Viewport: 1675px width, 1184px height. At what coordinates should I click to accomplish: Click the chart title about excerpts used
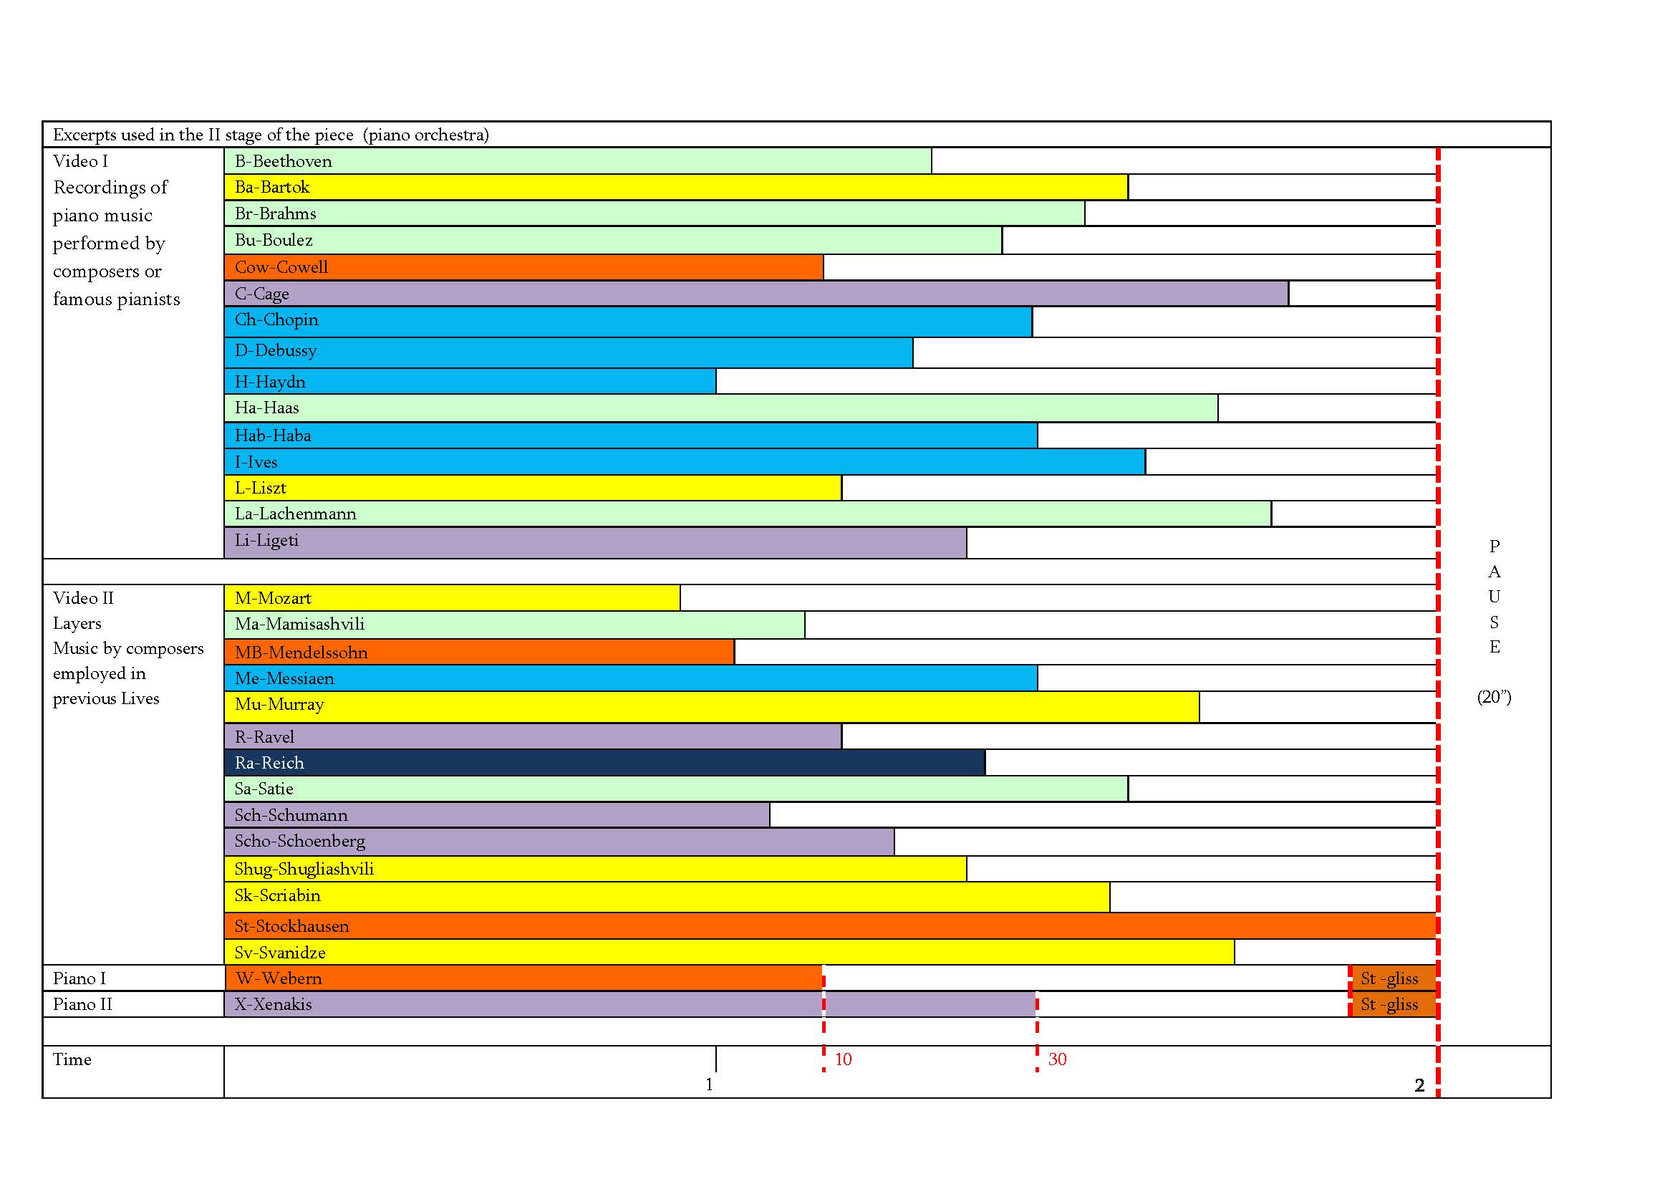(271, 135)
